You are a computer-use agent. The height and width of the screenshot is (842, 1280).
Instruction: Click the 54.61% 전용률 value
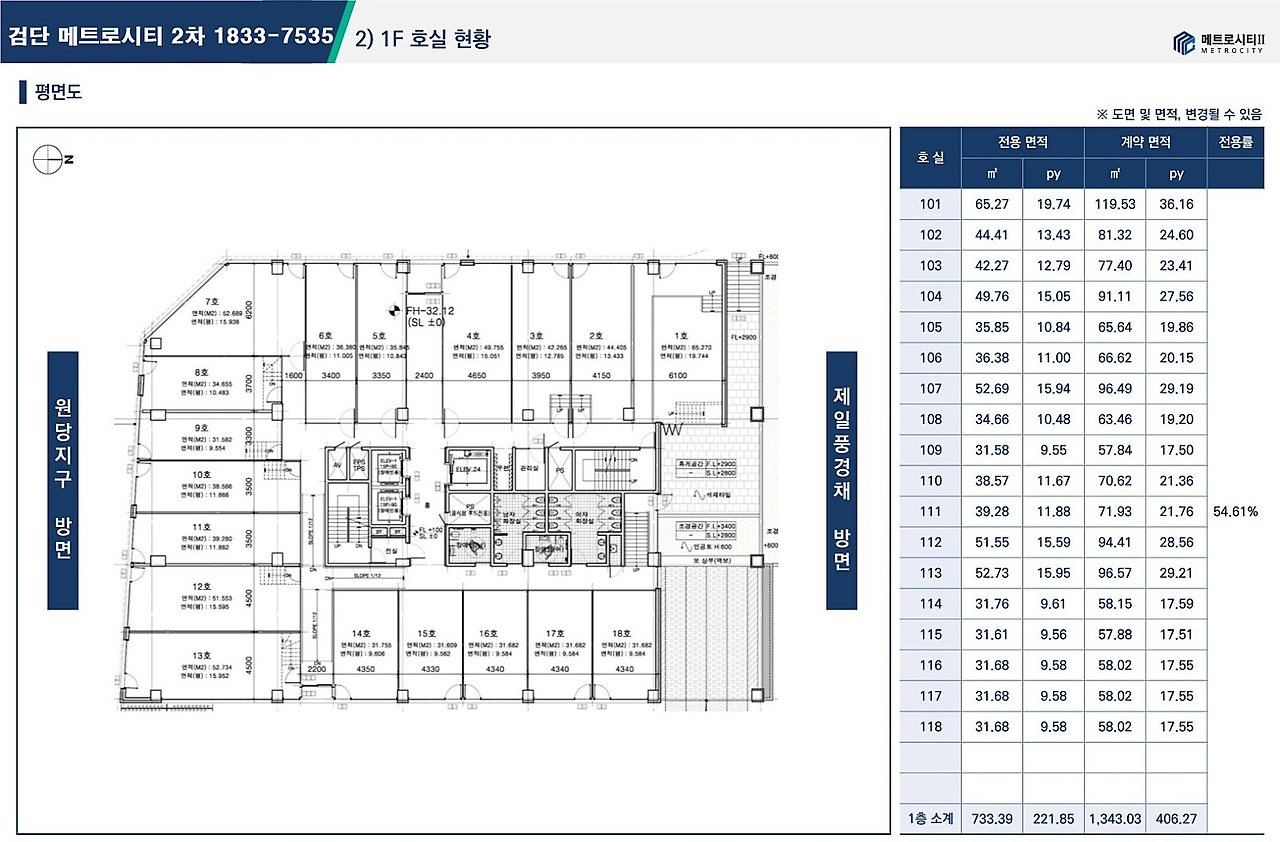coord(1235,511)
